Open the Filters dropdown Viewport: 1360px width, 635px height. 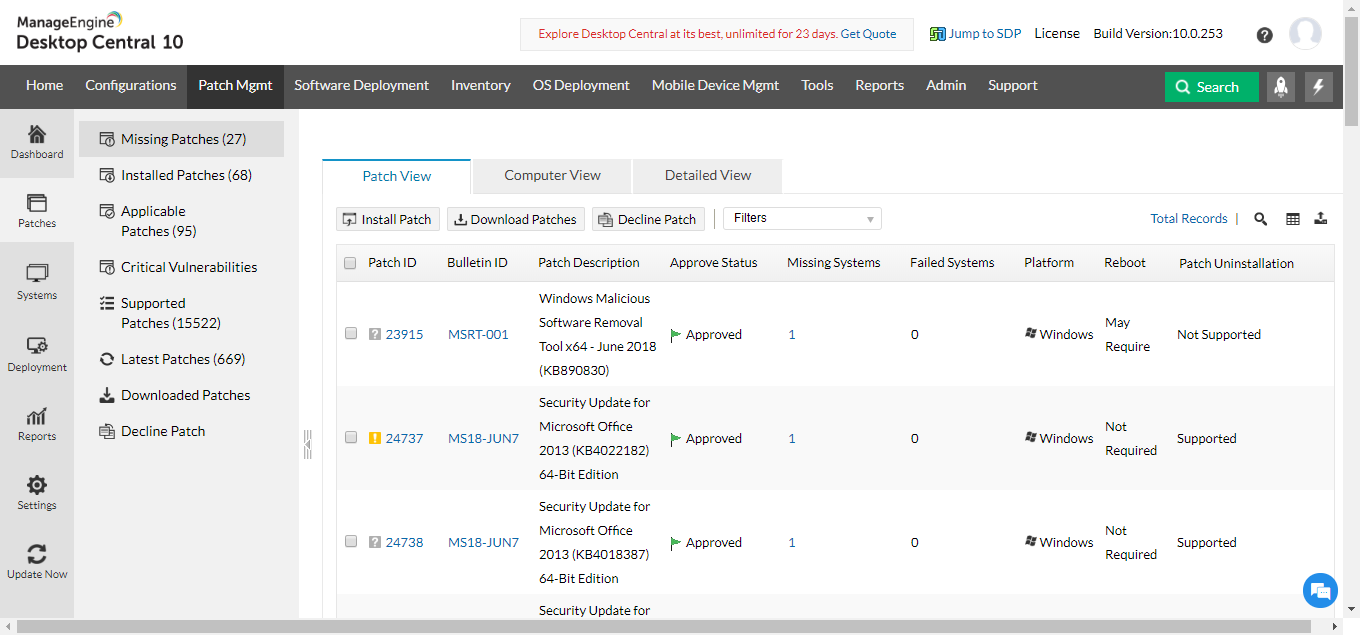(x=801, y=218)
